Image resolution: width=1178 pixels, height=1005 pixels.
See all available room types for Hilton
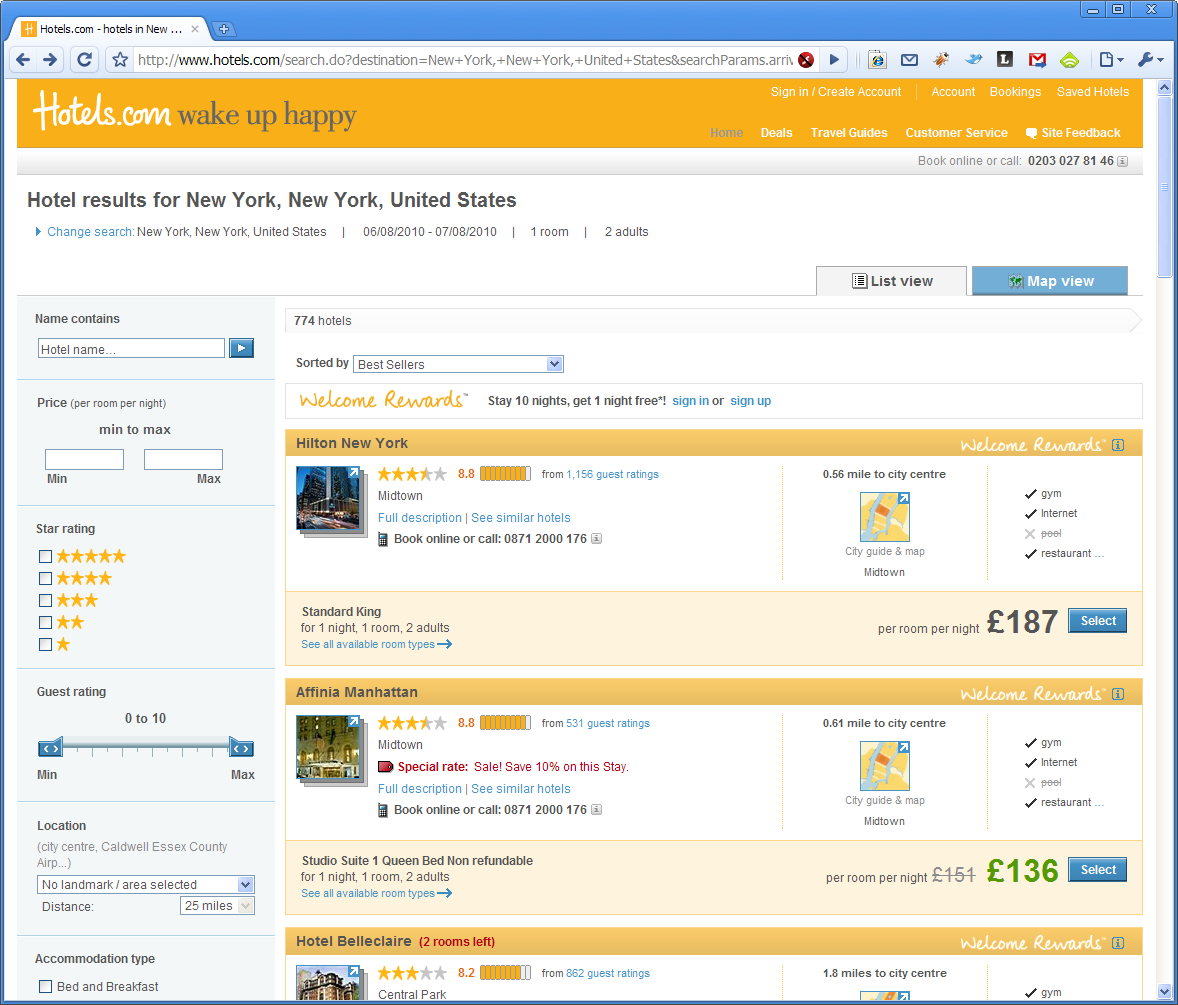coord(376,644)
